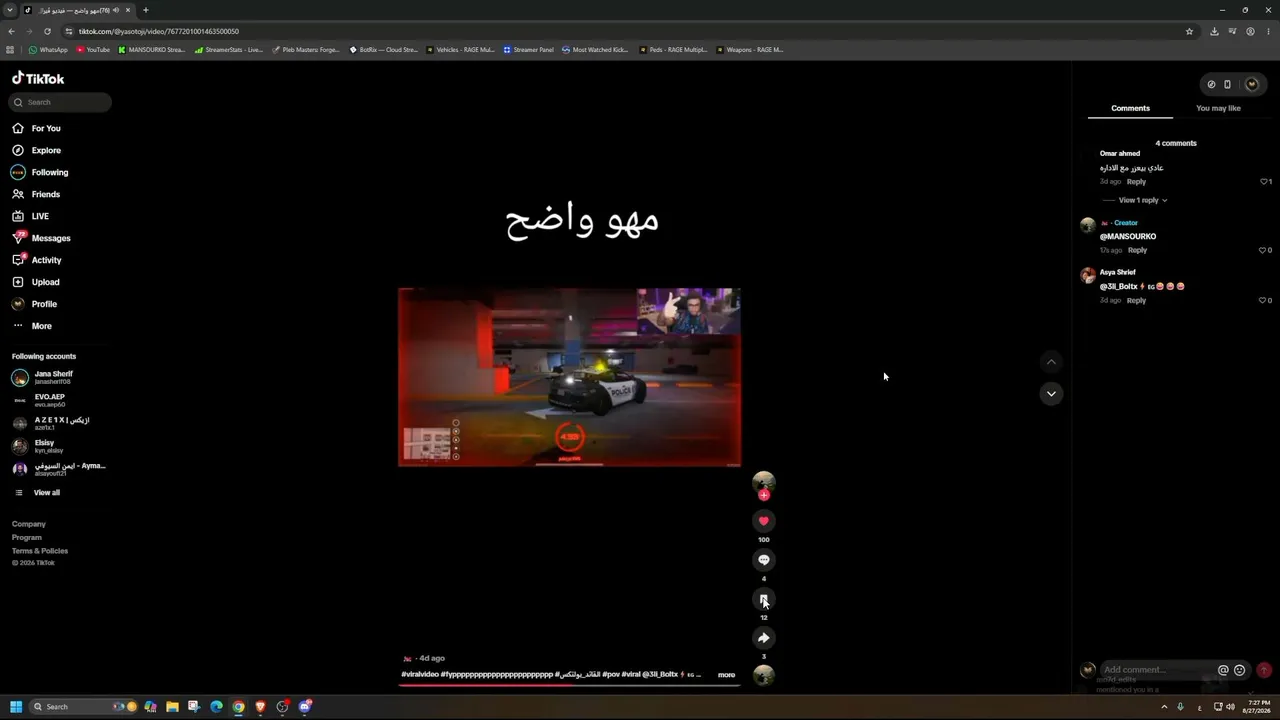This screenshot has width=1280, height=720.
Task: Like the video with heart icon
Action: (764, 521)
